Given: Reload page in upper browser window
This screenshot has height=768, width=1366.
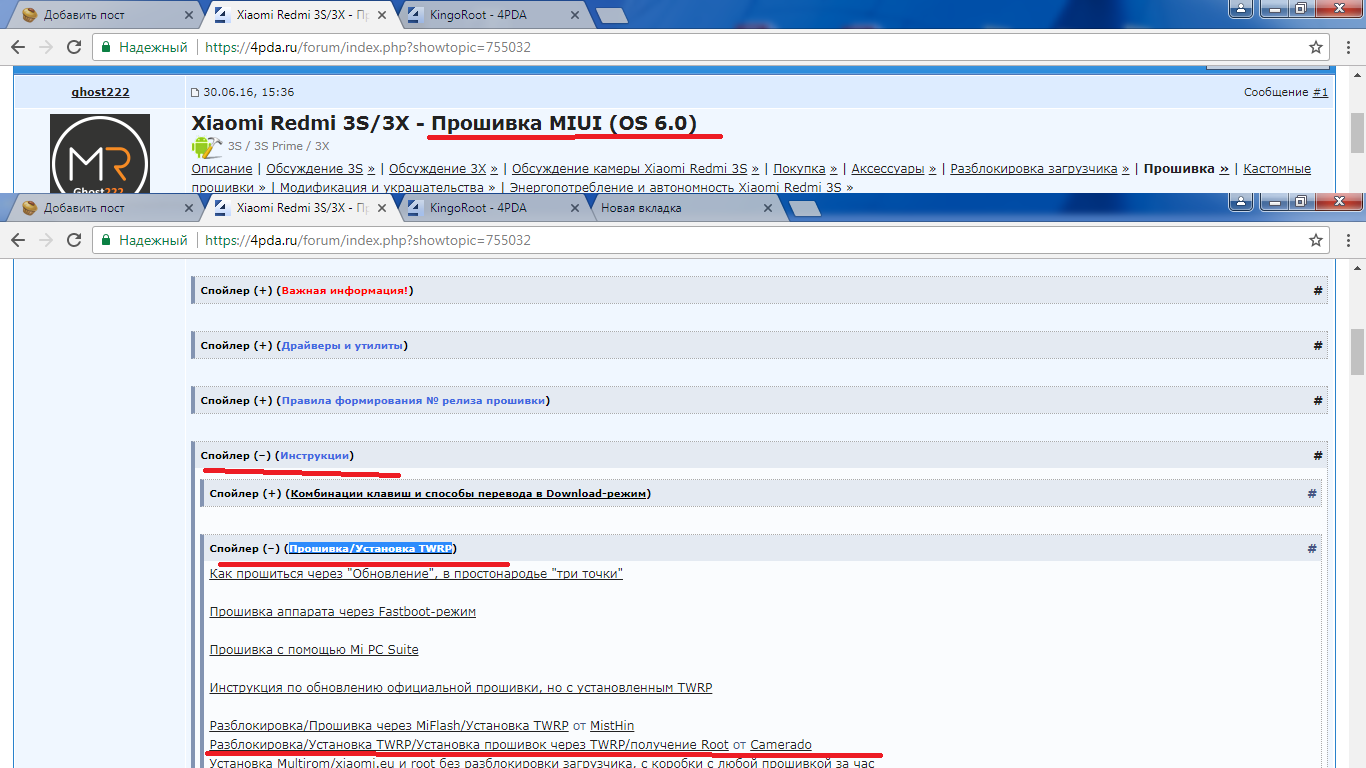Looking at the screenshot, I should tap(74, 47).
